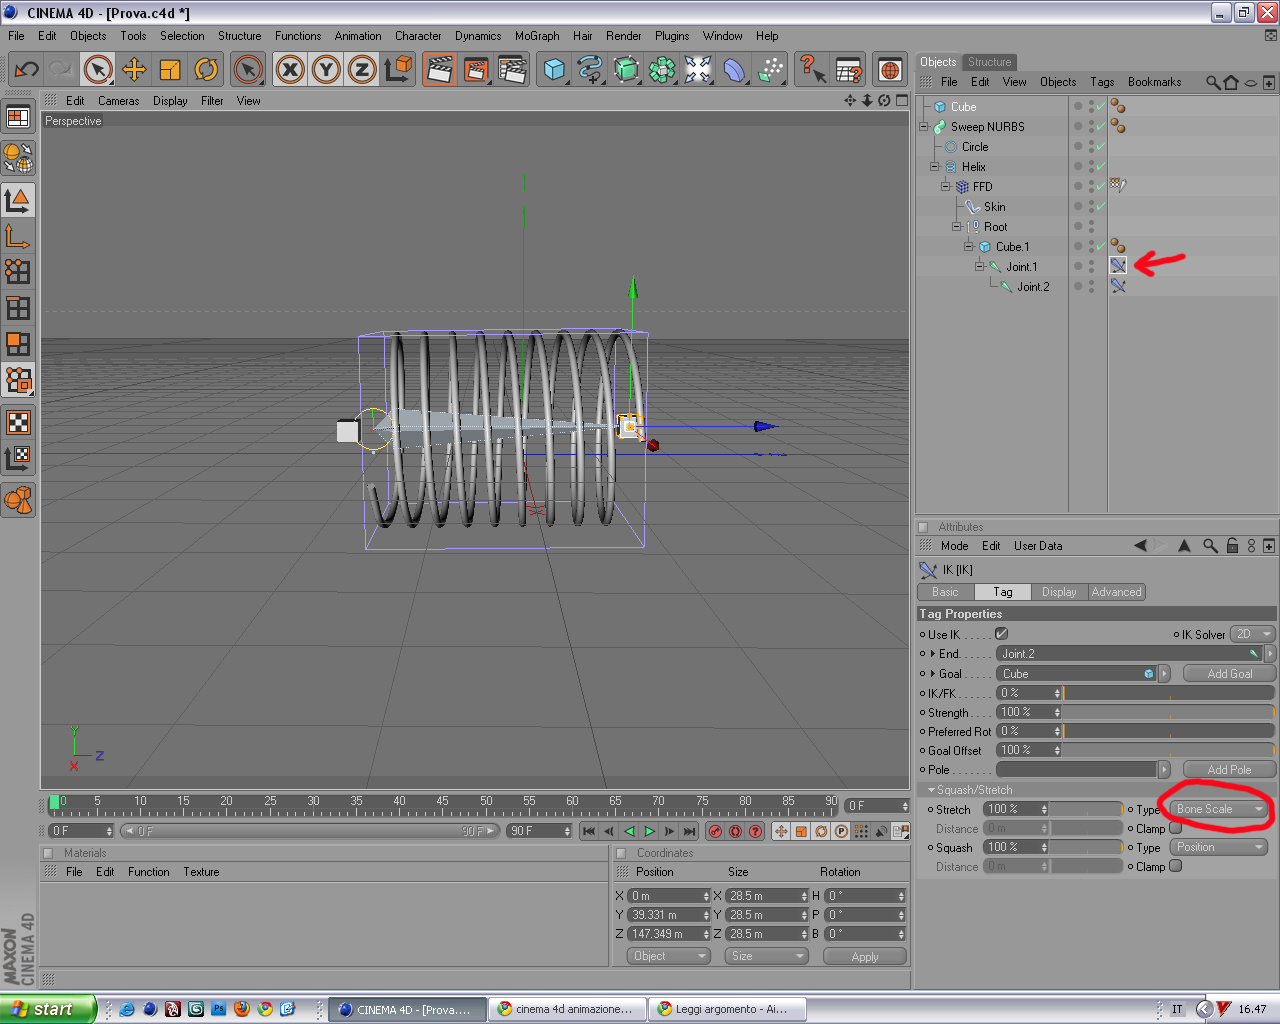Enable the Stretch Clamp checkbox
This screenshot has height=1024, width=1280.
tap(1176, 828)
